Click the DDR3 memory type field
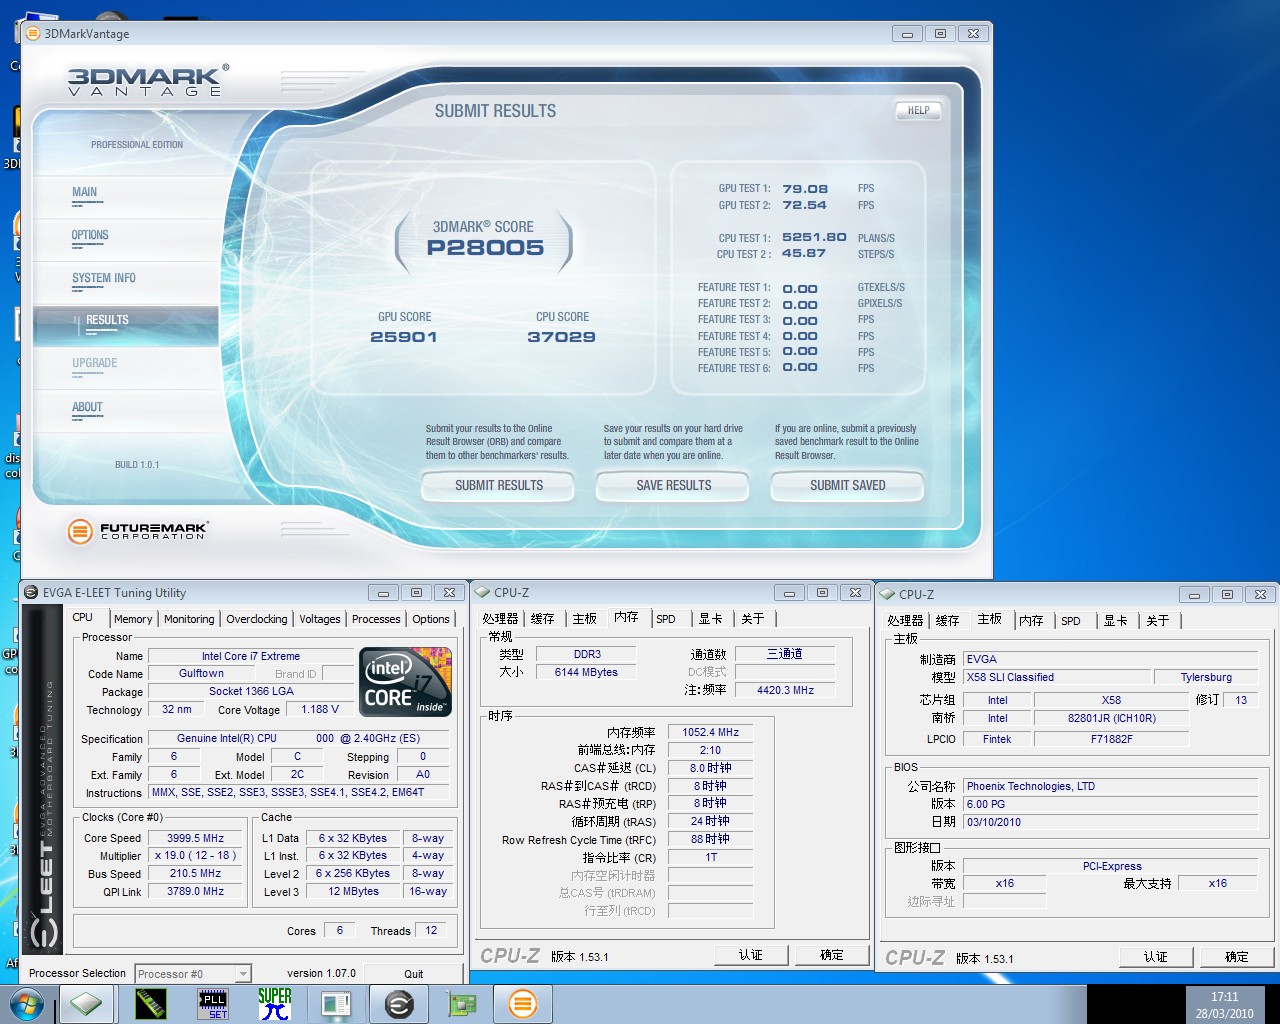This screenshot has width=1280, height=1024. click(x=587, y=654)
